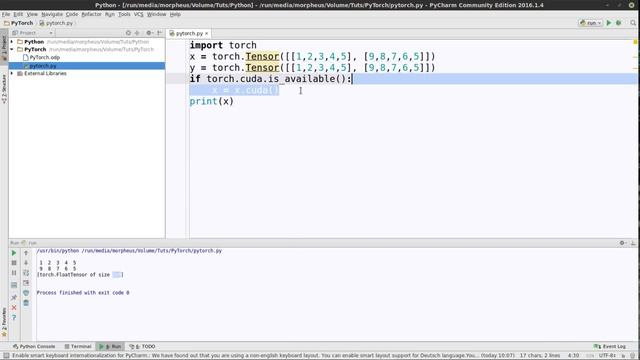This screenshot has width=640, height=360.
Task: Click PyTorch breadcrumb in navigation bar
Action: 18,23
